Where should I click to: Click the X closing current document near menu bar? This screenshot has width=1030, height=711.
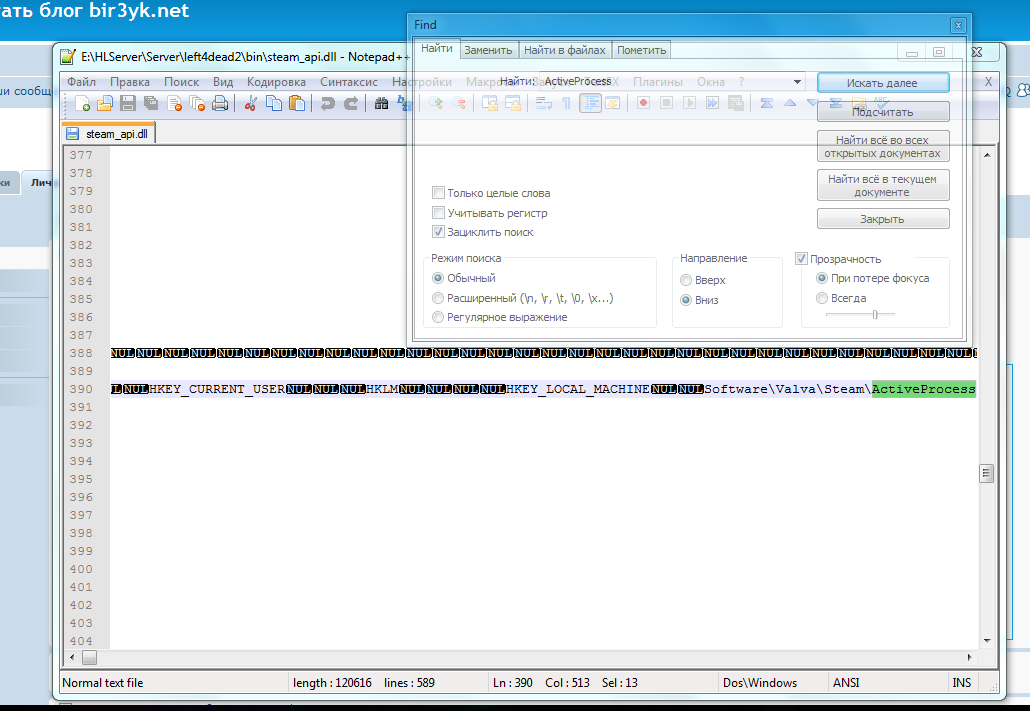988,81
